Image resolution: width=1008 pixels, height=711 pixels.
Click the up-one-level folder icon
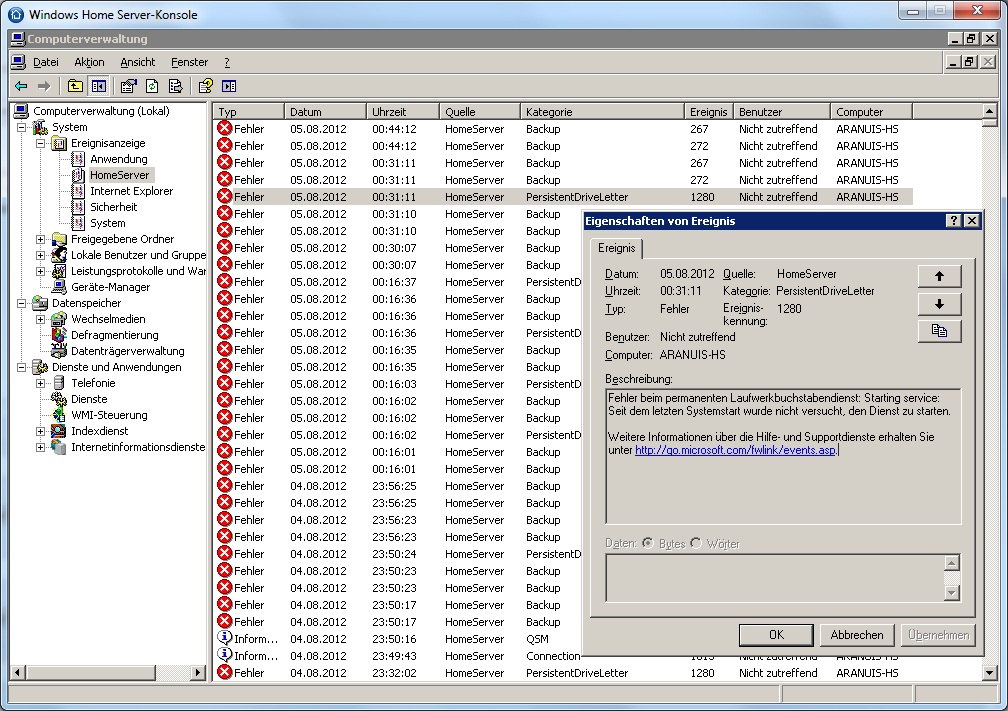75,86
